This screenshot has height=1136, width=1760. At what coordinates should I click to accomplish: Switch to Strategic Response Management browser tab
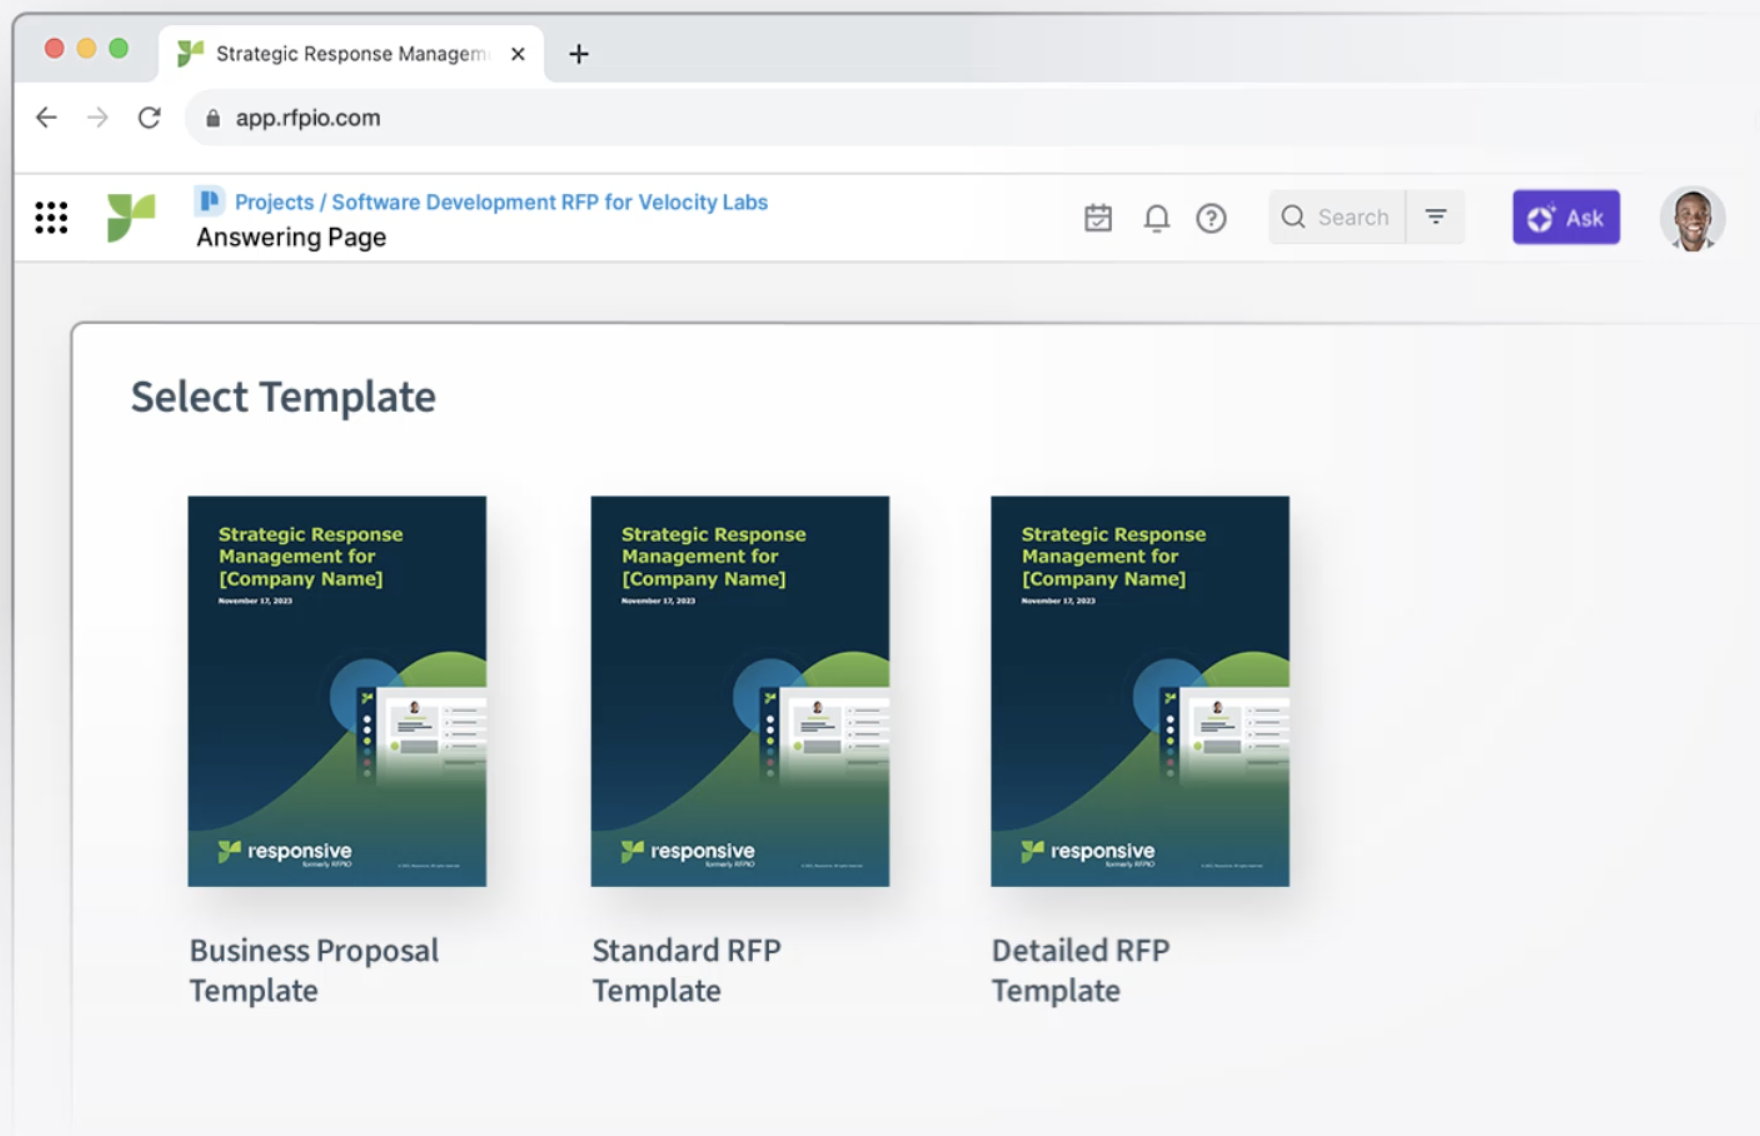pos(350,54)
